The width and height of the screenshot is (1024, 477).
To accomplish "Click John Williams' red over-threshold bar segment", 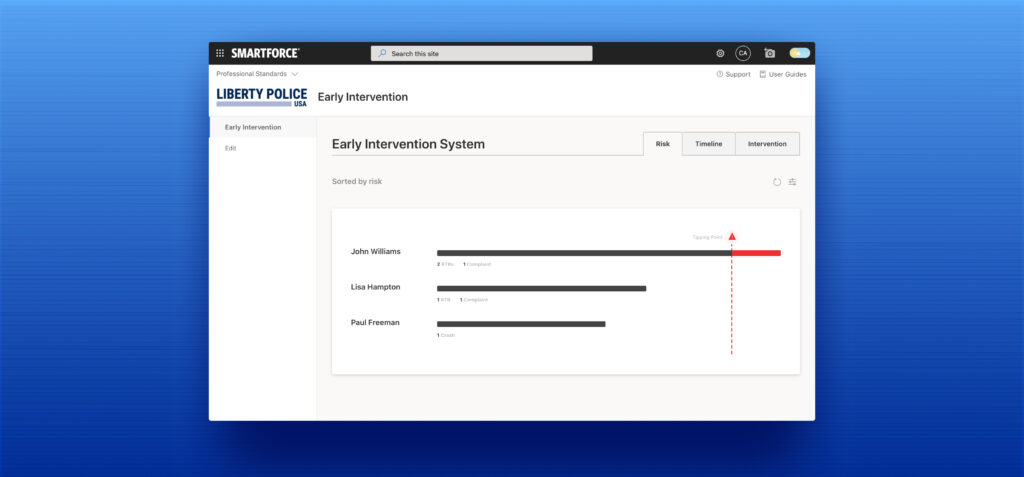I will [x=756, y=253].
